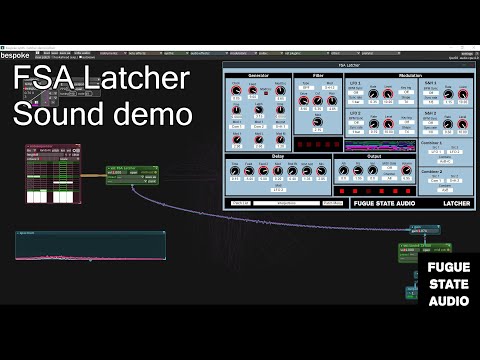Image resolution: width=480 pixels, height=360 pixels.
Task: Open the pulse dropdown menu
Action: click(270, 53)
